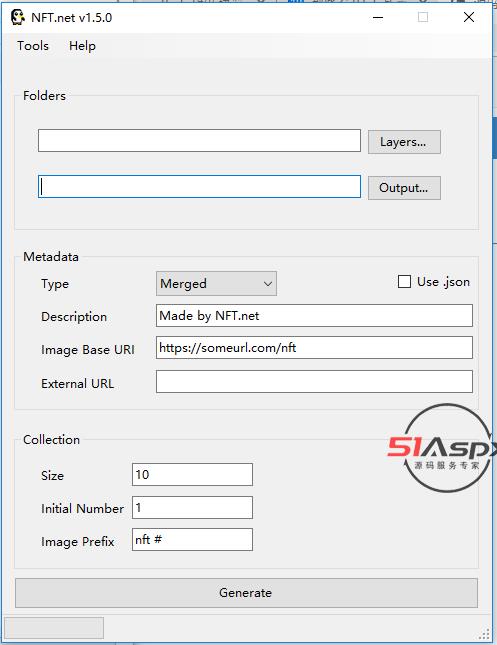This screenshot has height=645, width=497.
Task: Click the NFT.net penguin app icon
Action: click(18, 18)
